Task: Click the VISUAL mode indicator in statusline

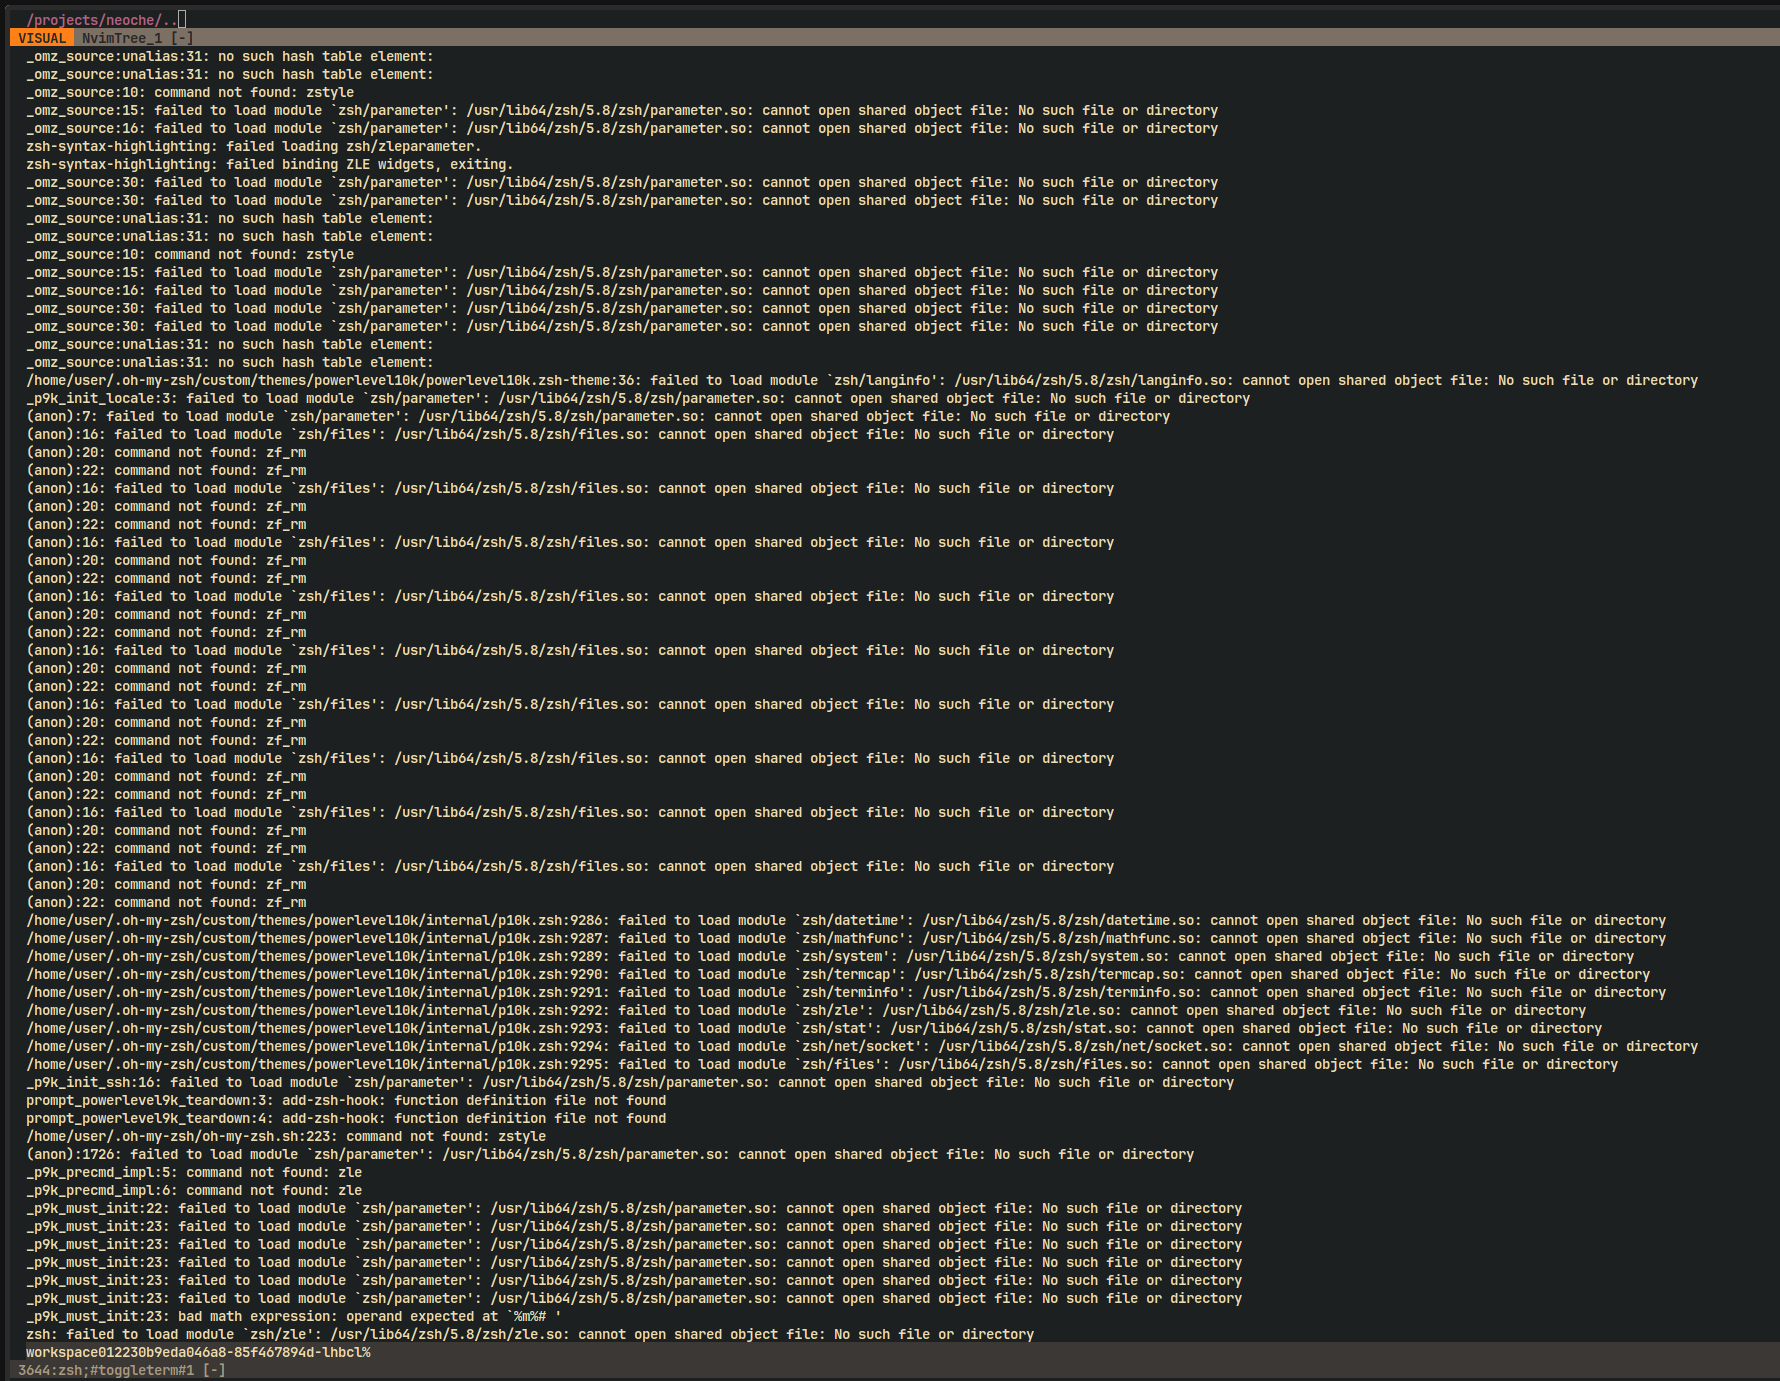Action: 41,38
